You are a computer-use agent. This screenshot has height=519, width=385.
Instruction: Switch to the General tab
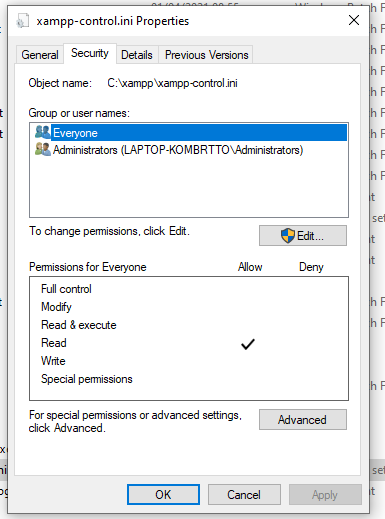40,55
